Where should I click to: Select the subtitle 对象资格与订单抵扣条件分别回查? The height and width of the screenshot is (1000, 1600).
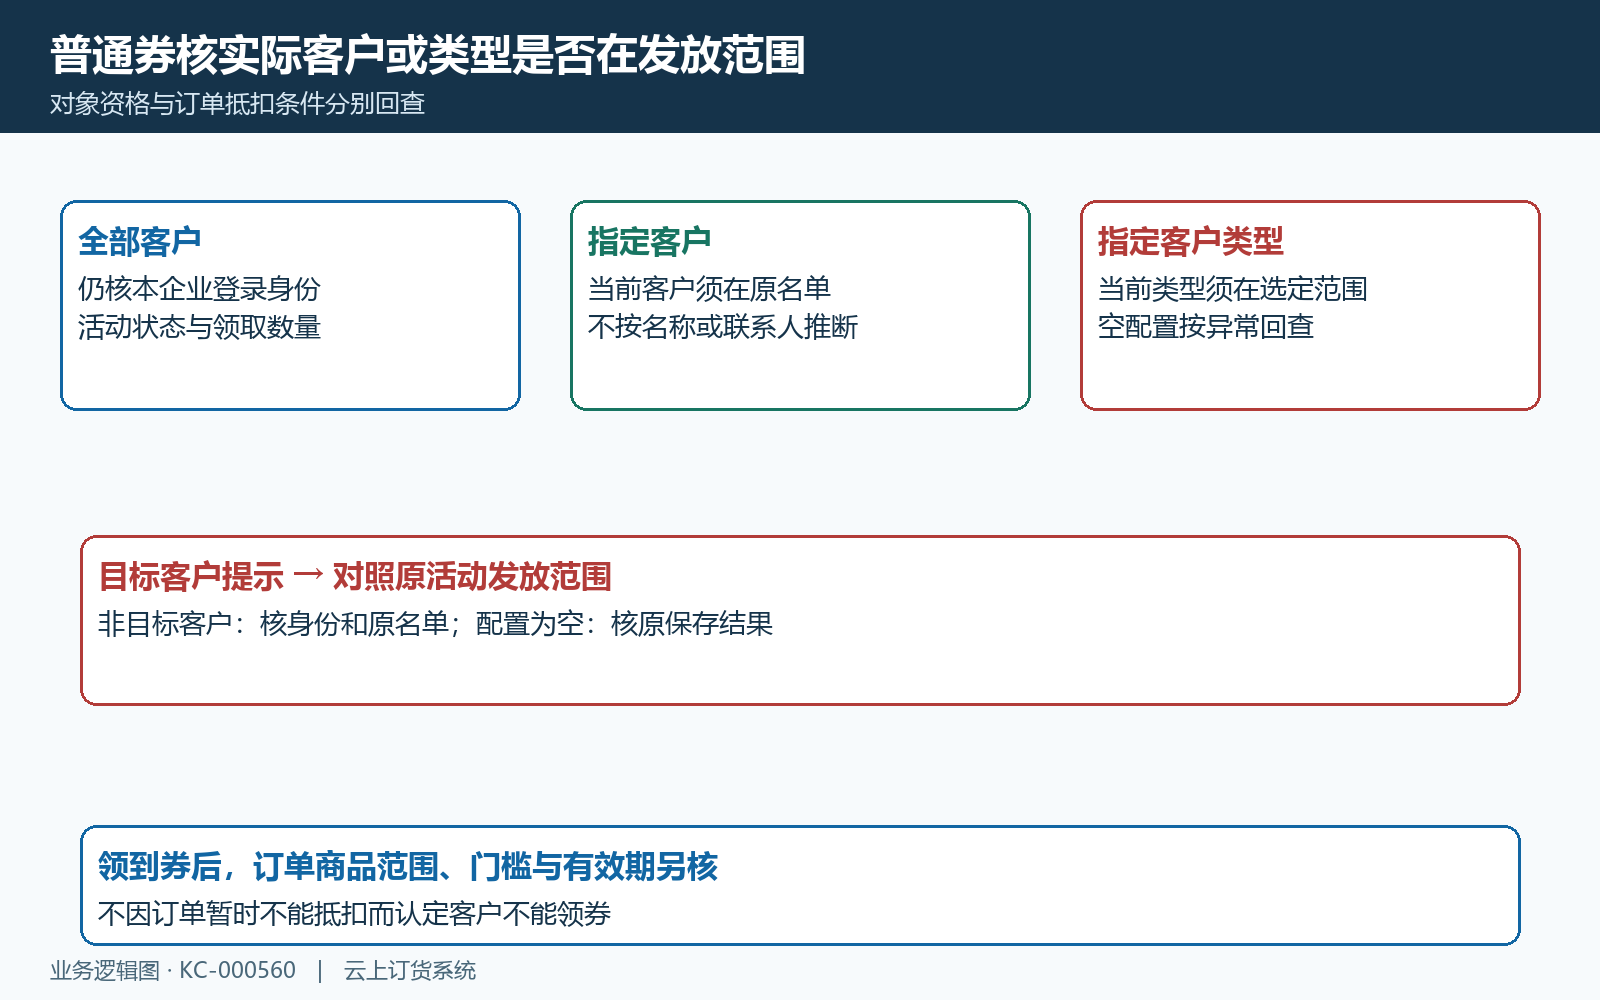tap(238, 103)
